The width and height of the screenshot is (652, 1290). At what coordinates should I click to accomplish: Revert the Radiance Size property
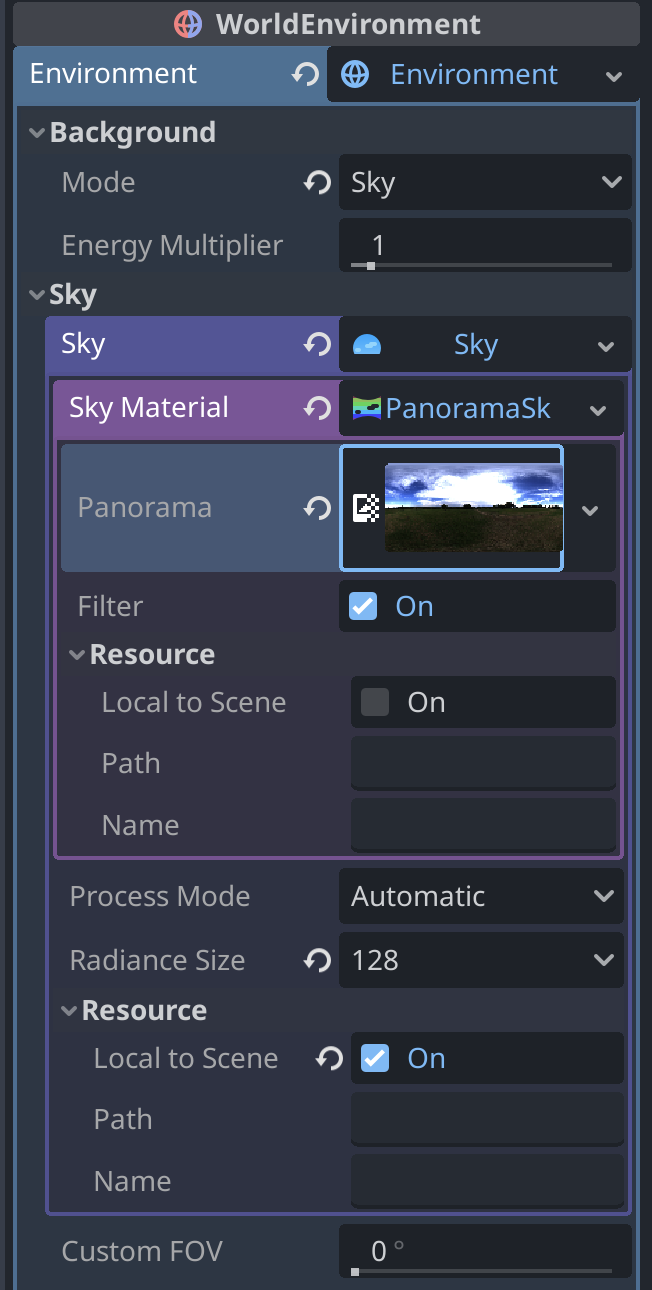tap(316, 960)
